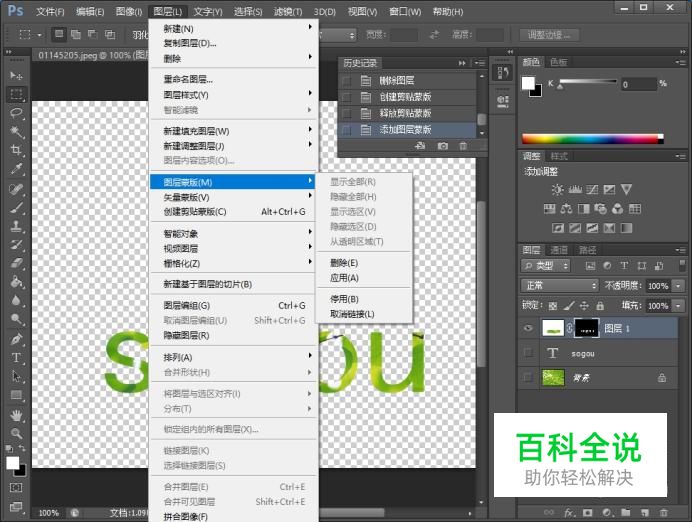Toggle history brush source box for 释放剪贴蒙版
The image size is (692, 522).
tap(347, 113)
